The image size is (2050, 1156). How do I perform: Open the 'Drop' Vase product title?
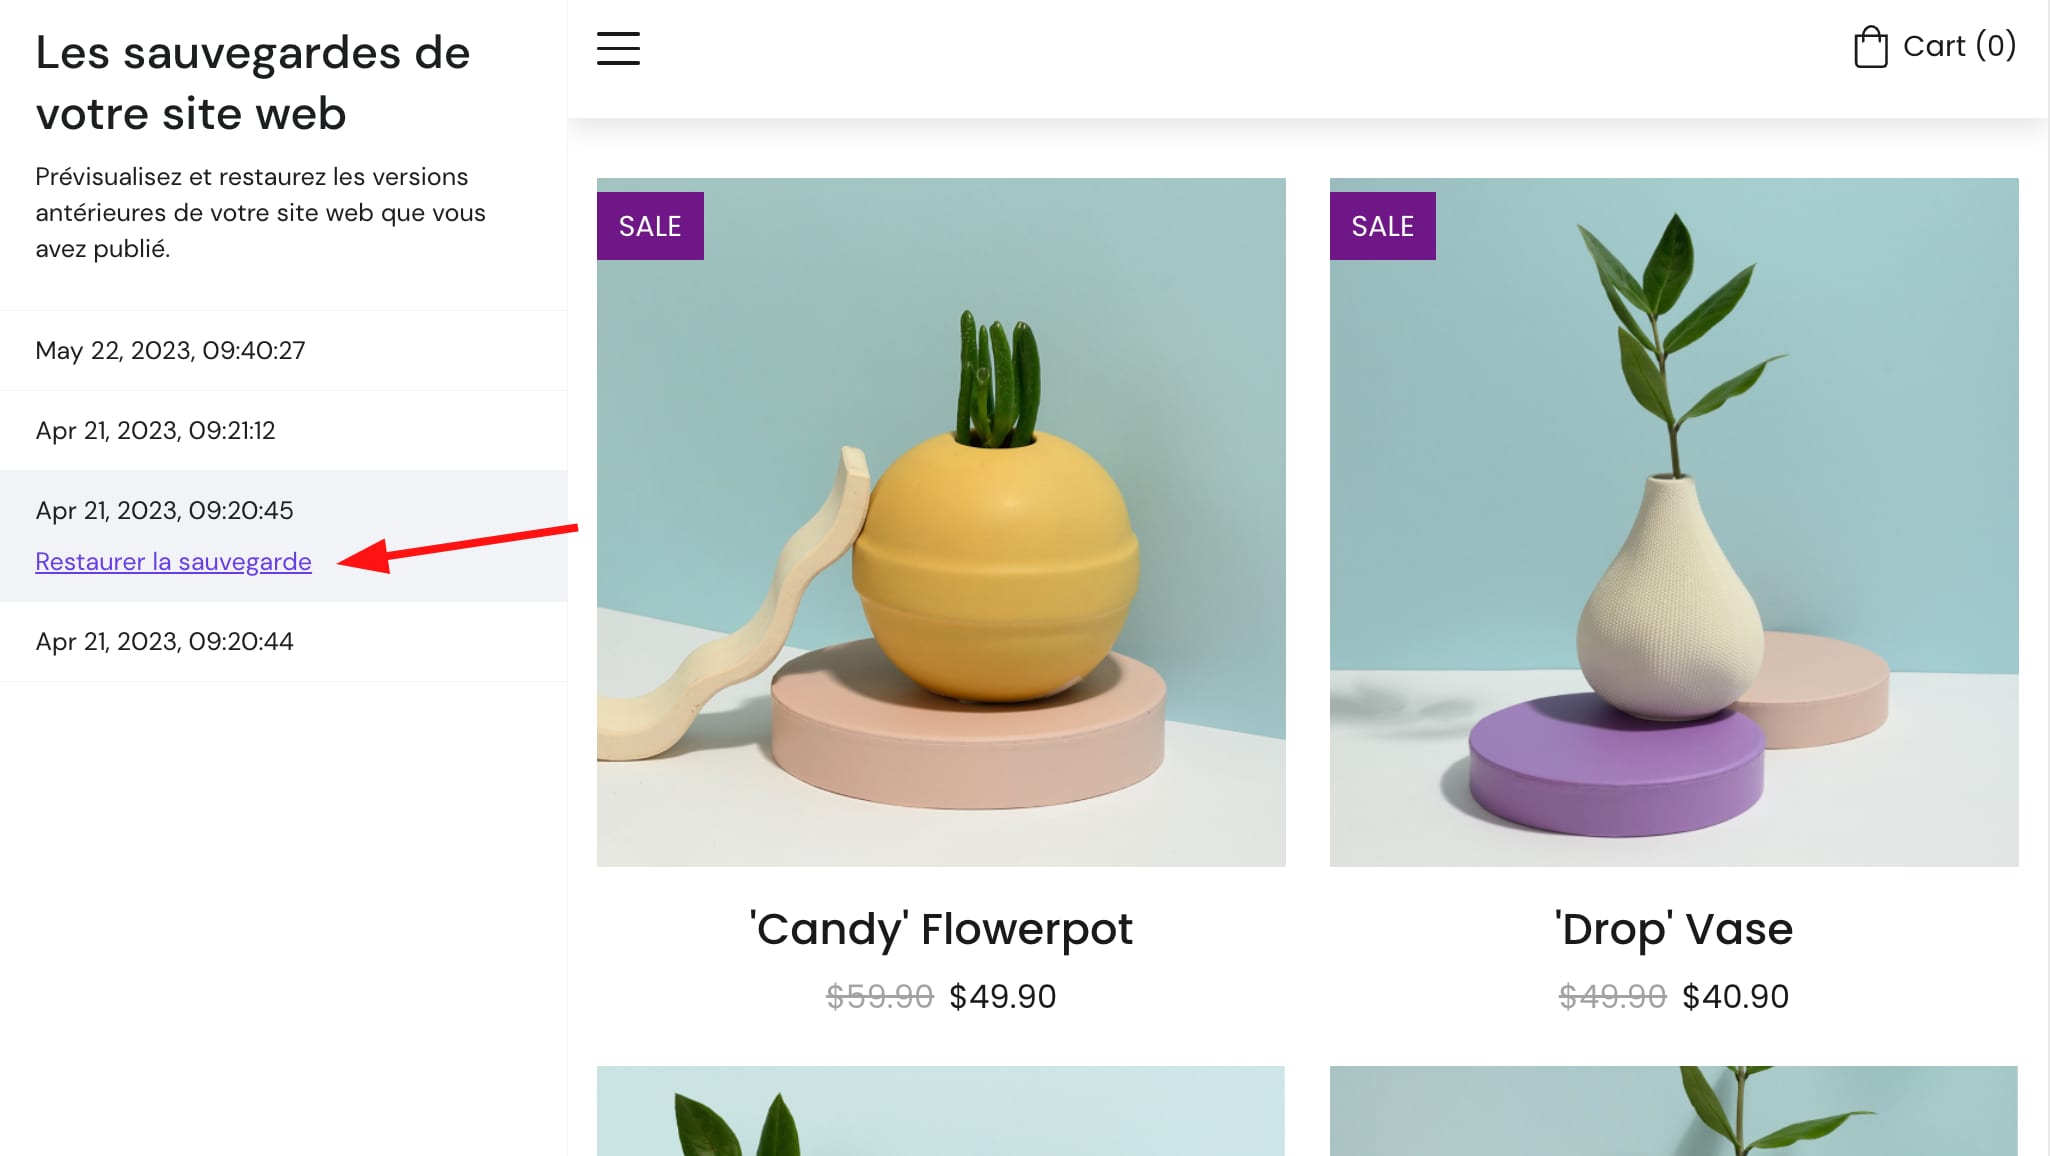point(1673,929)
